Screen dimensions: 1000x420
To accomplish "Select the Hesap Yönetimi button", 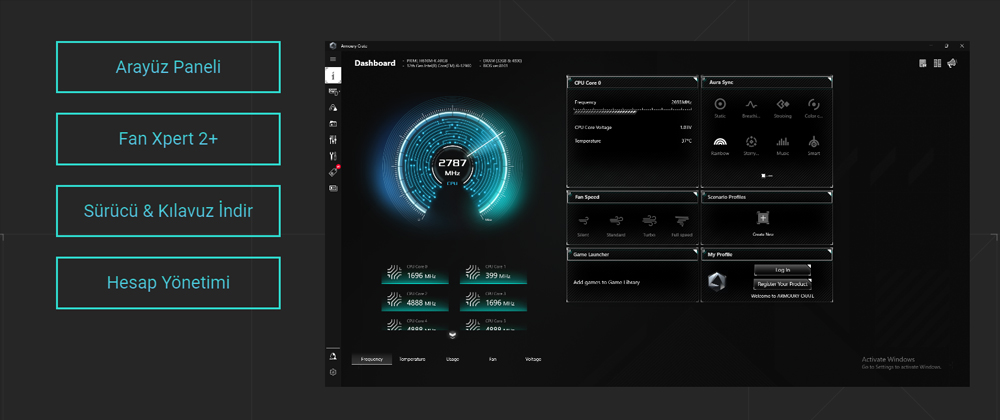I will click(168, 283).
